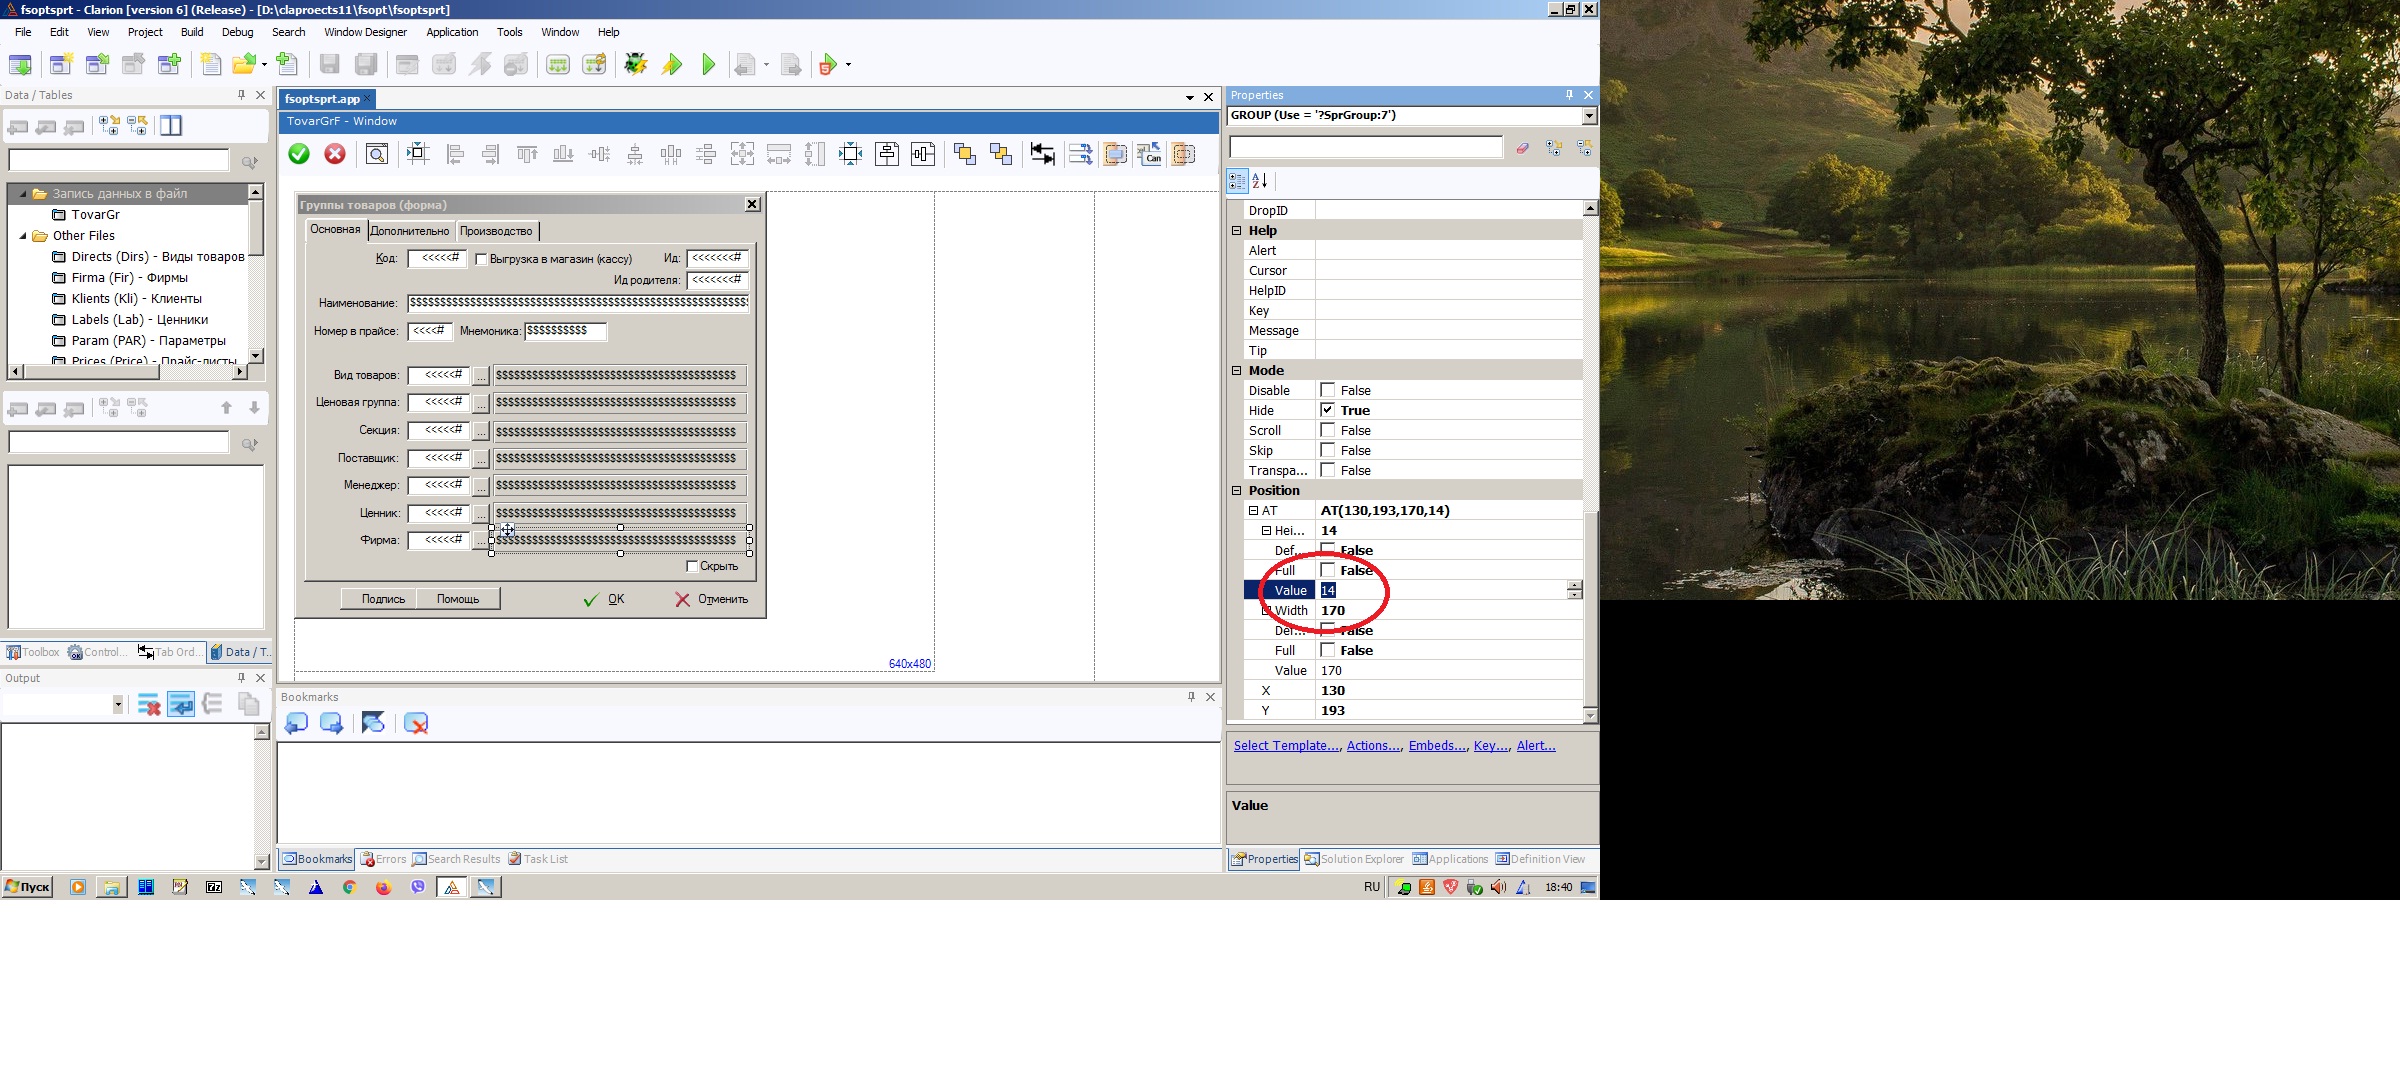Image resolution: width=2400 pixels, height=1080 pixels.
Task: Click the bring to front icon
Action: tap(964, 154)
